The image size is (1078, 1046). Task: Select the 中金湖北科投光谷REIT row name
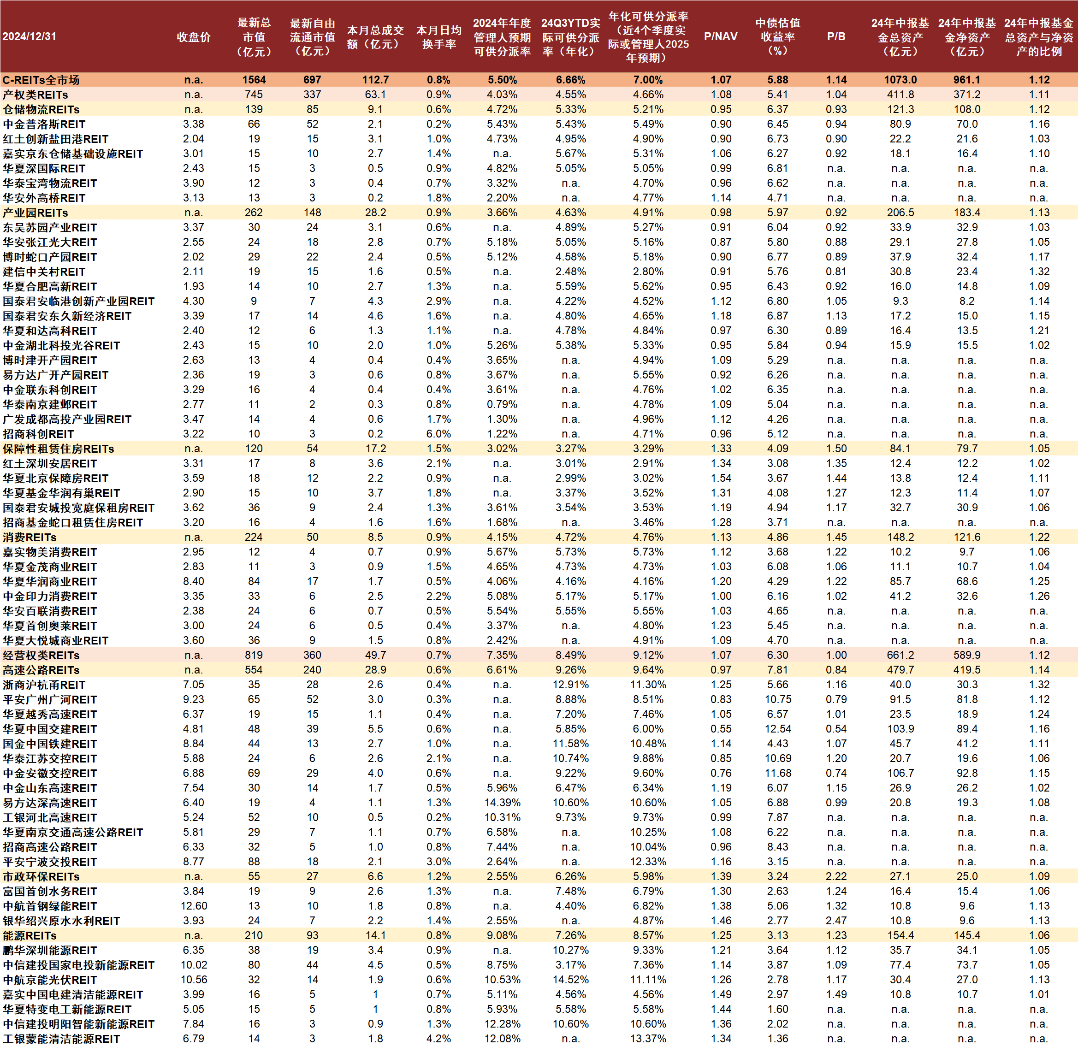coord(61,346)
